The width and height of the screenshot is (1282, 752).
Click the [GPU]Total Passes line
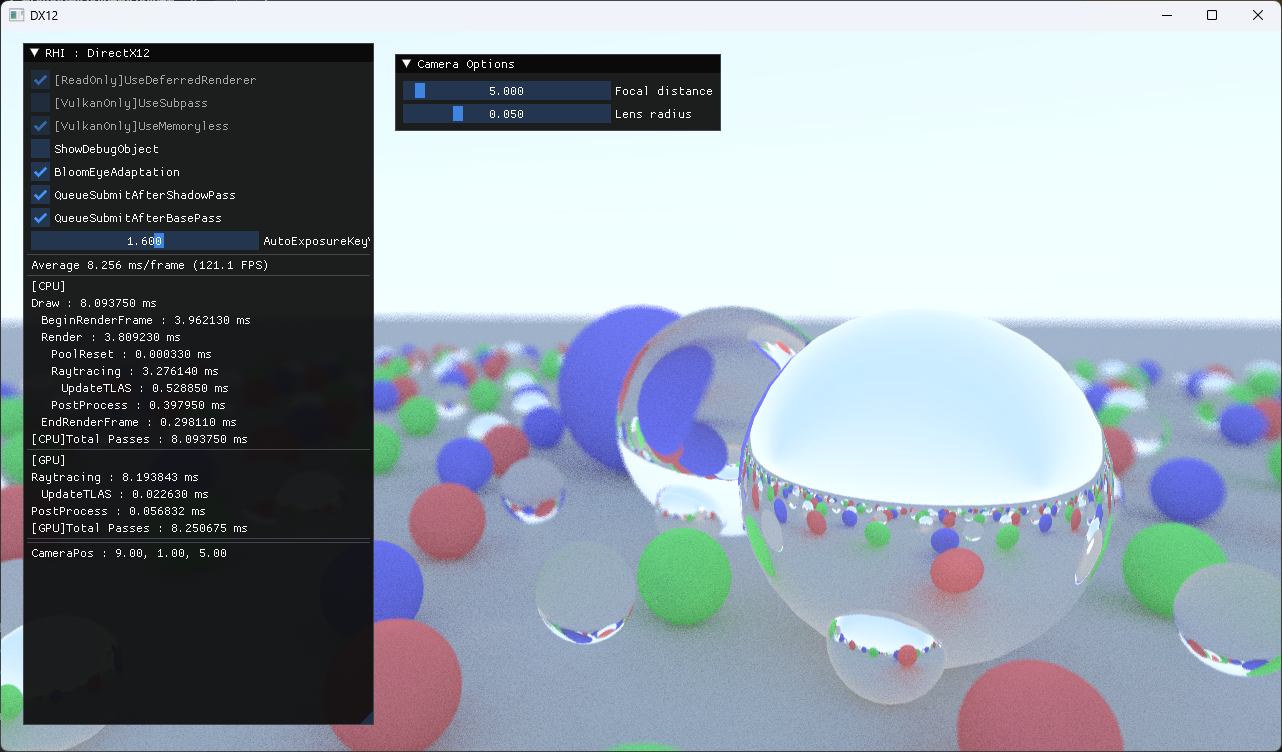pyautogui.click(x=139, y=528)
